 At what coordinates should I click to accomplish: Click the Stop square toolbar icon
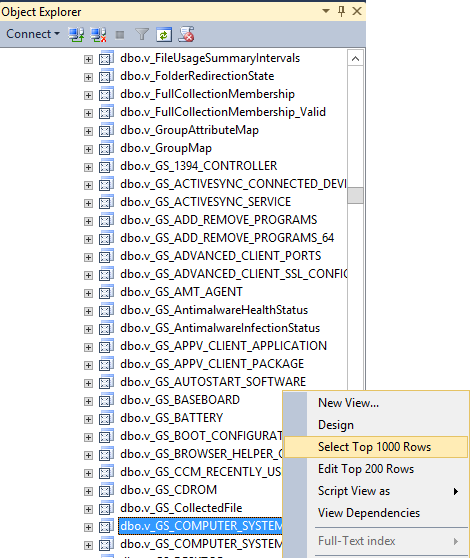tap(120, 35)
